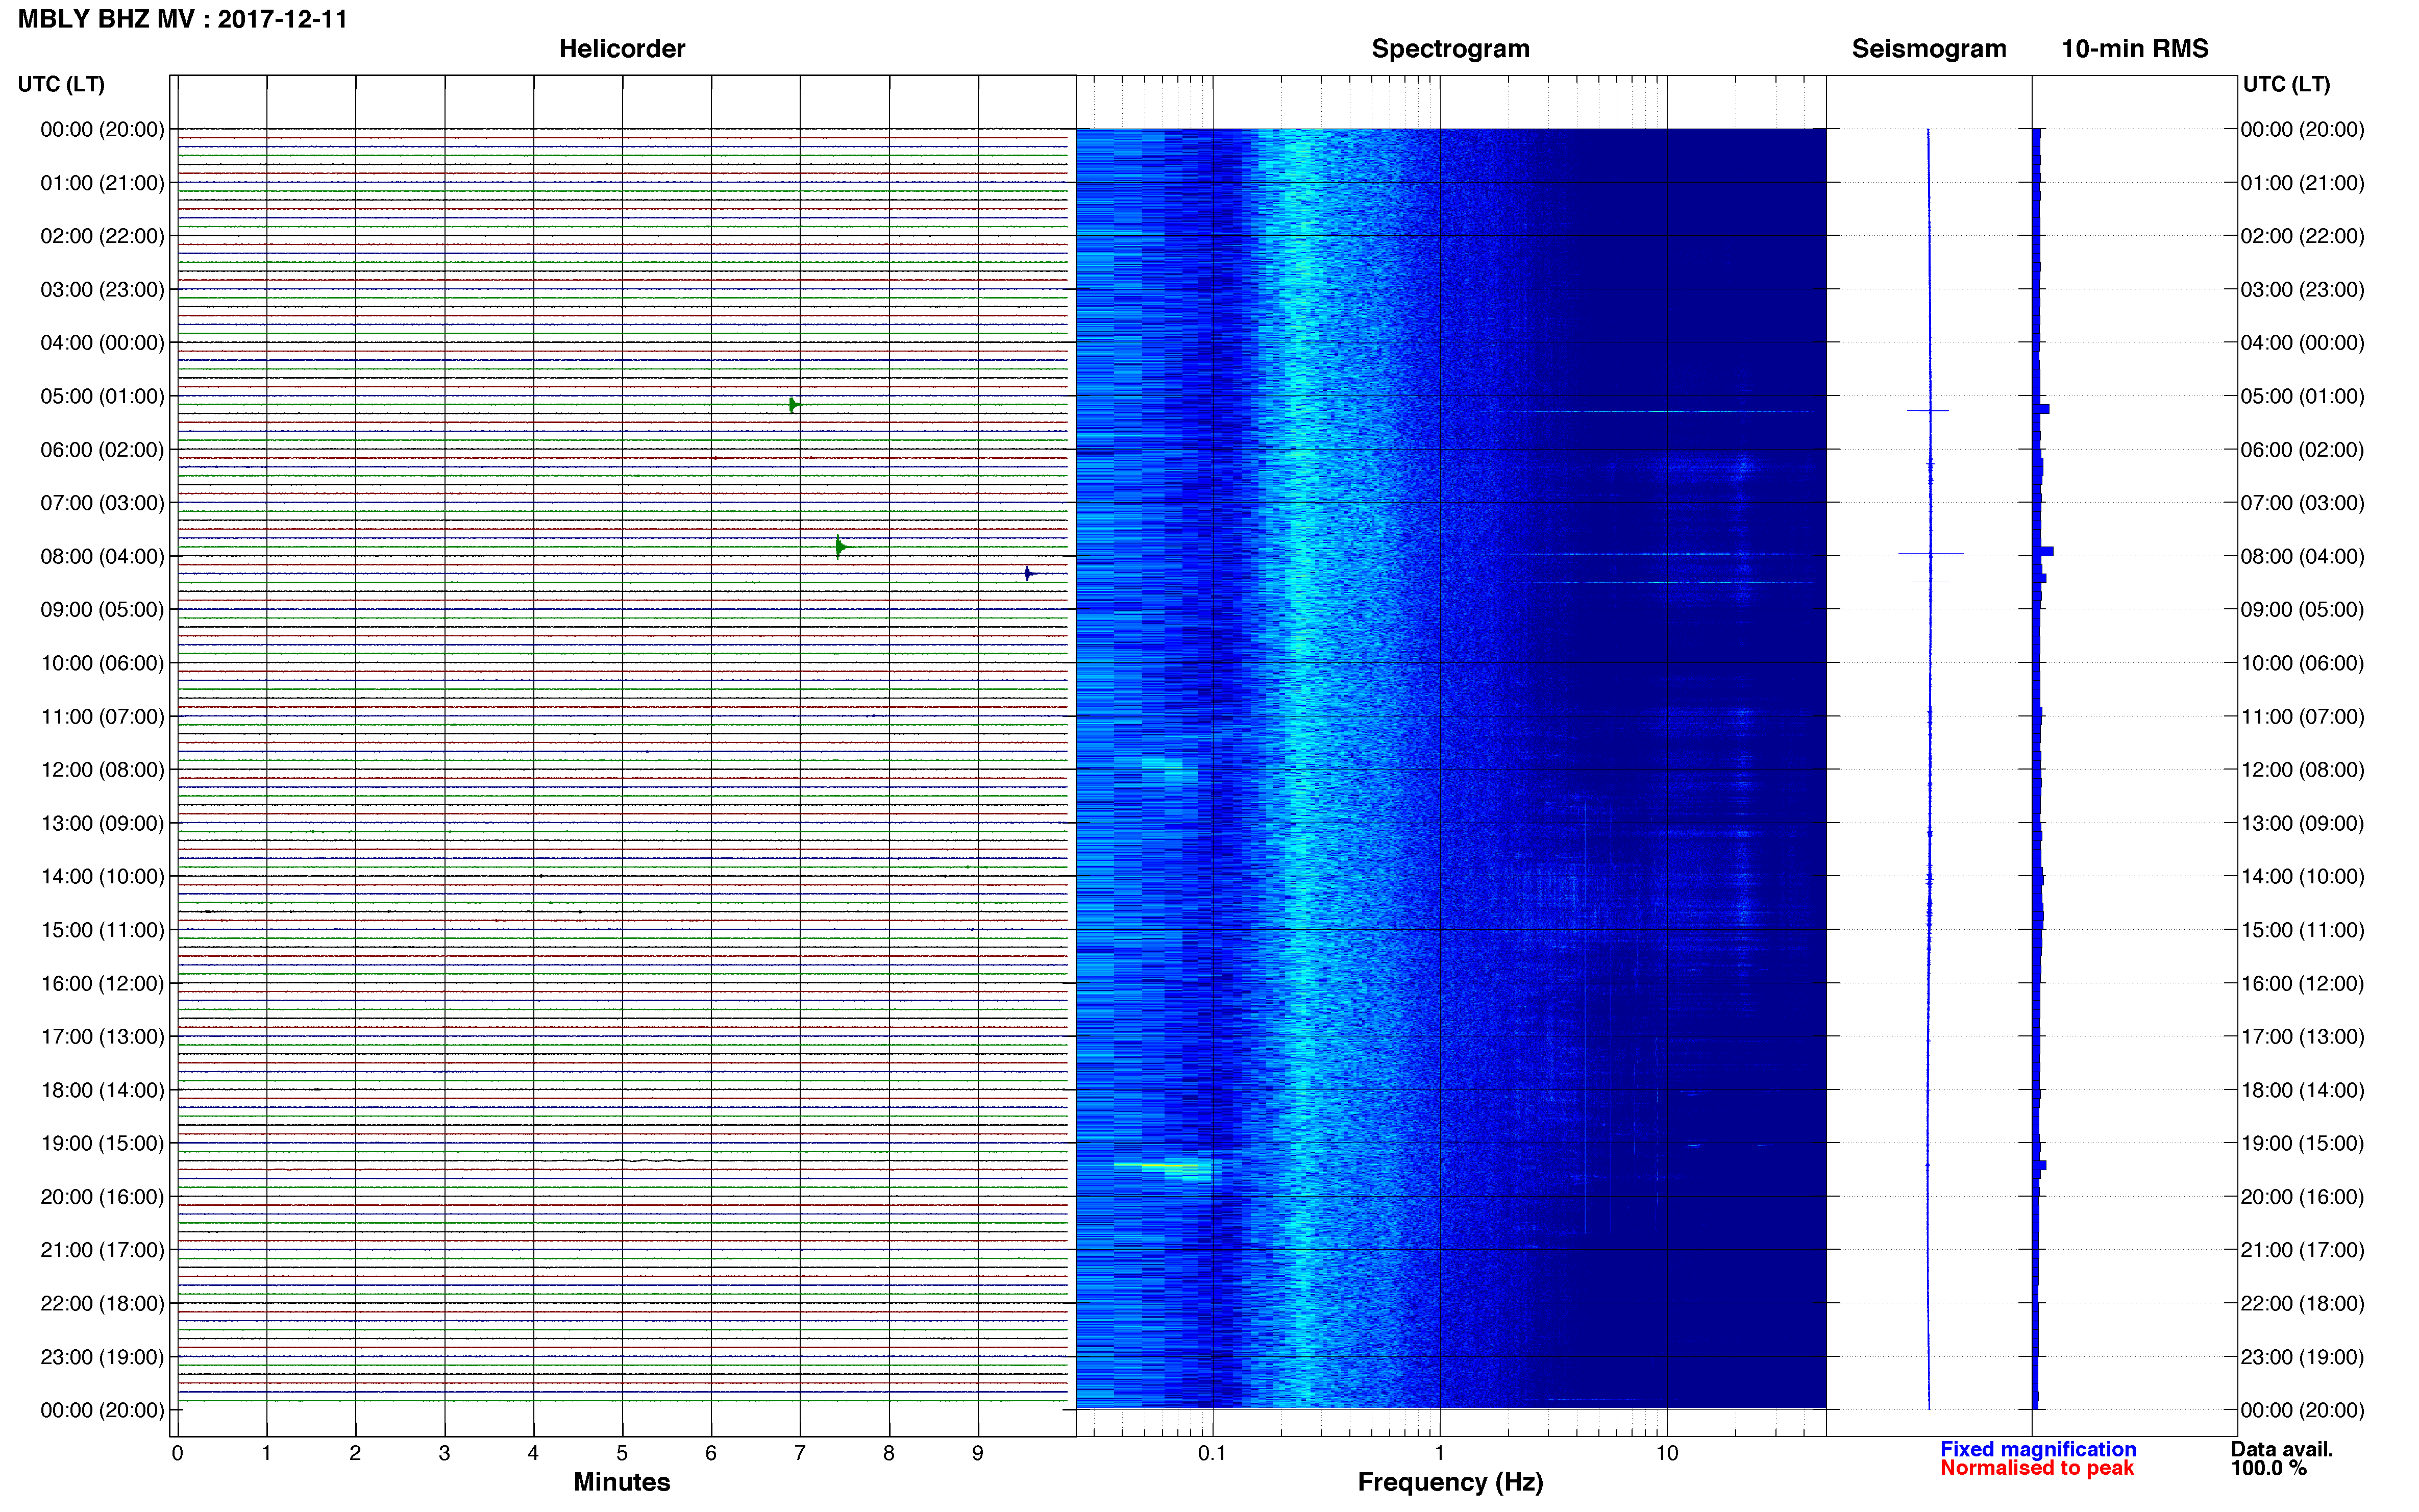Click the right-axis 09:00 (05:00) time label
The width and height of the screenshot is (2419, 1512).
tap(2302, 610)
